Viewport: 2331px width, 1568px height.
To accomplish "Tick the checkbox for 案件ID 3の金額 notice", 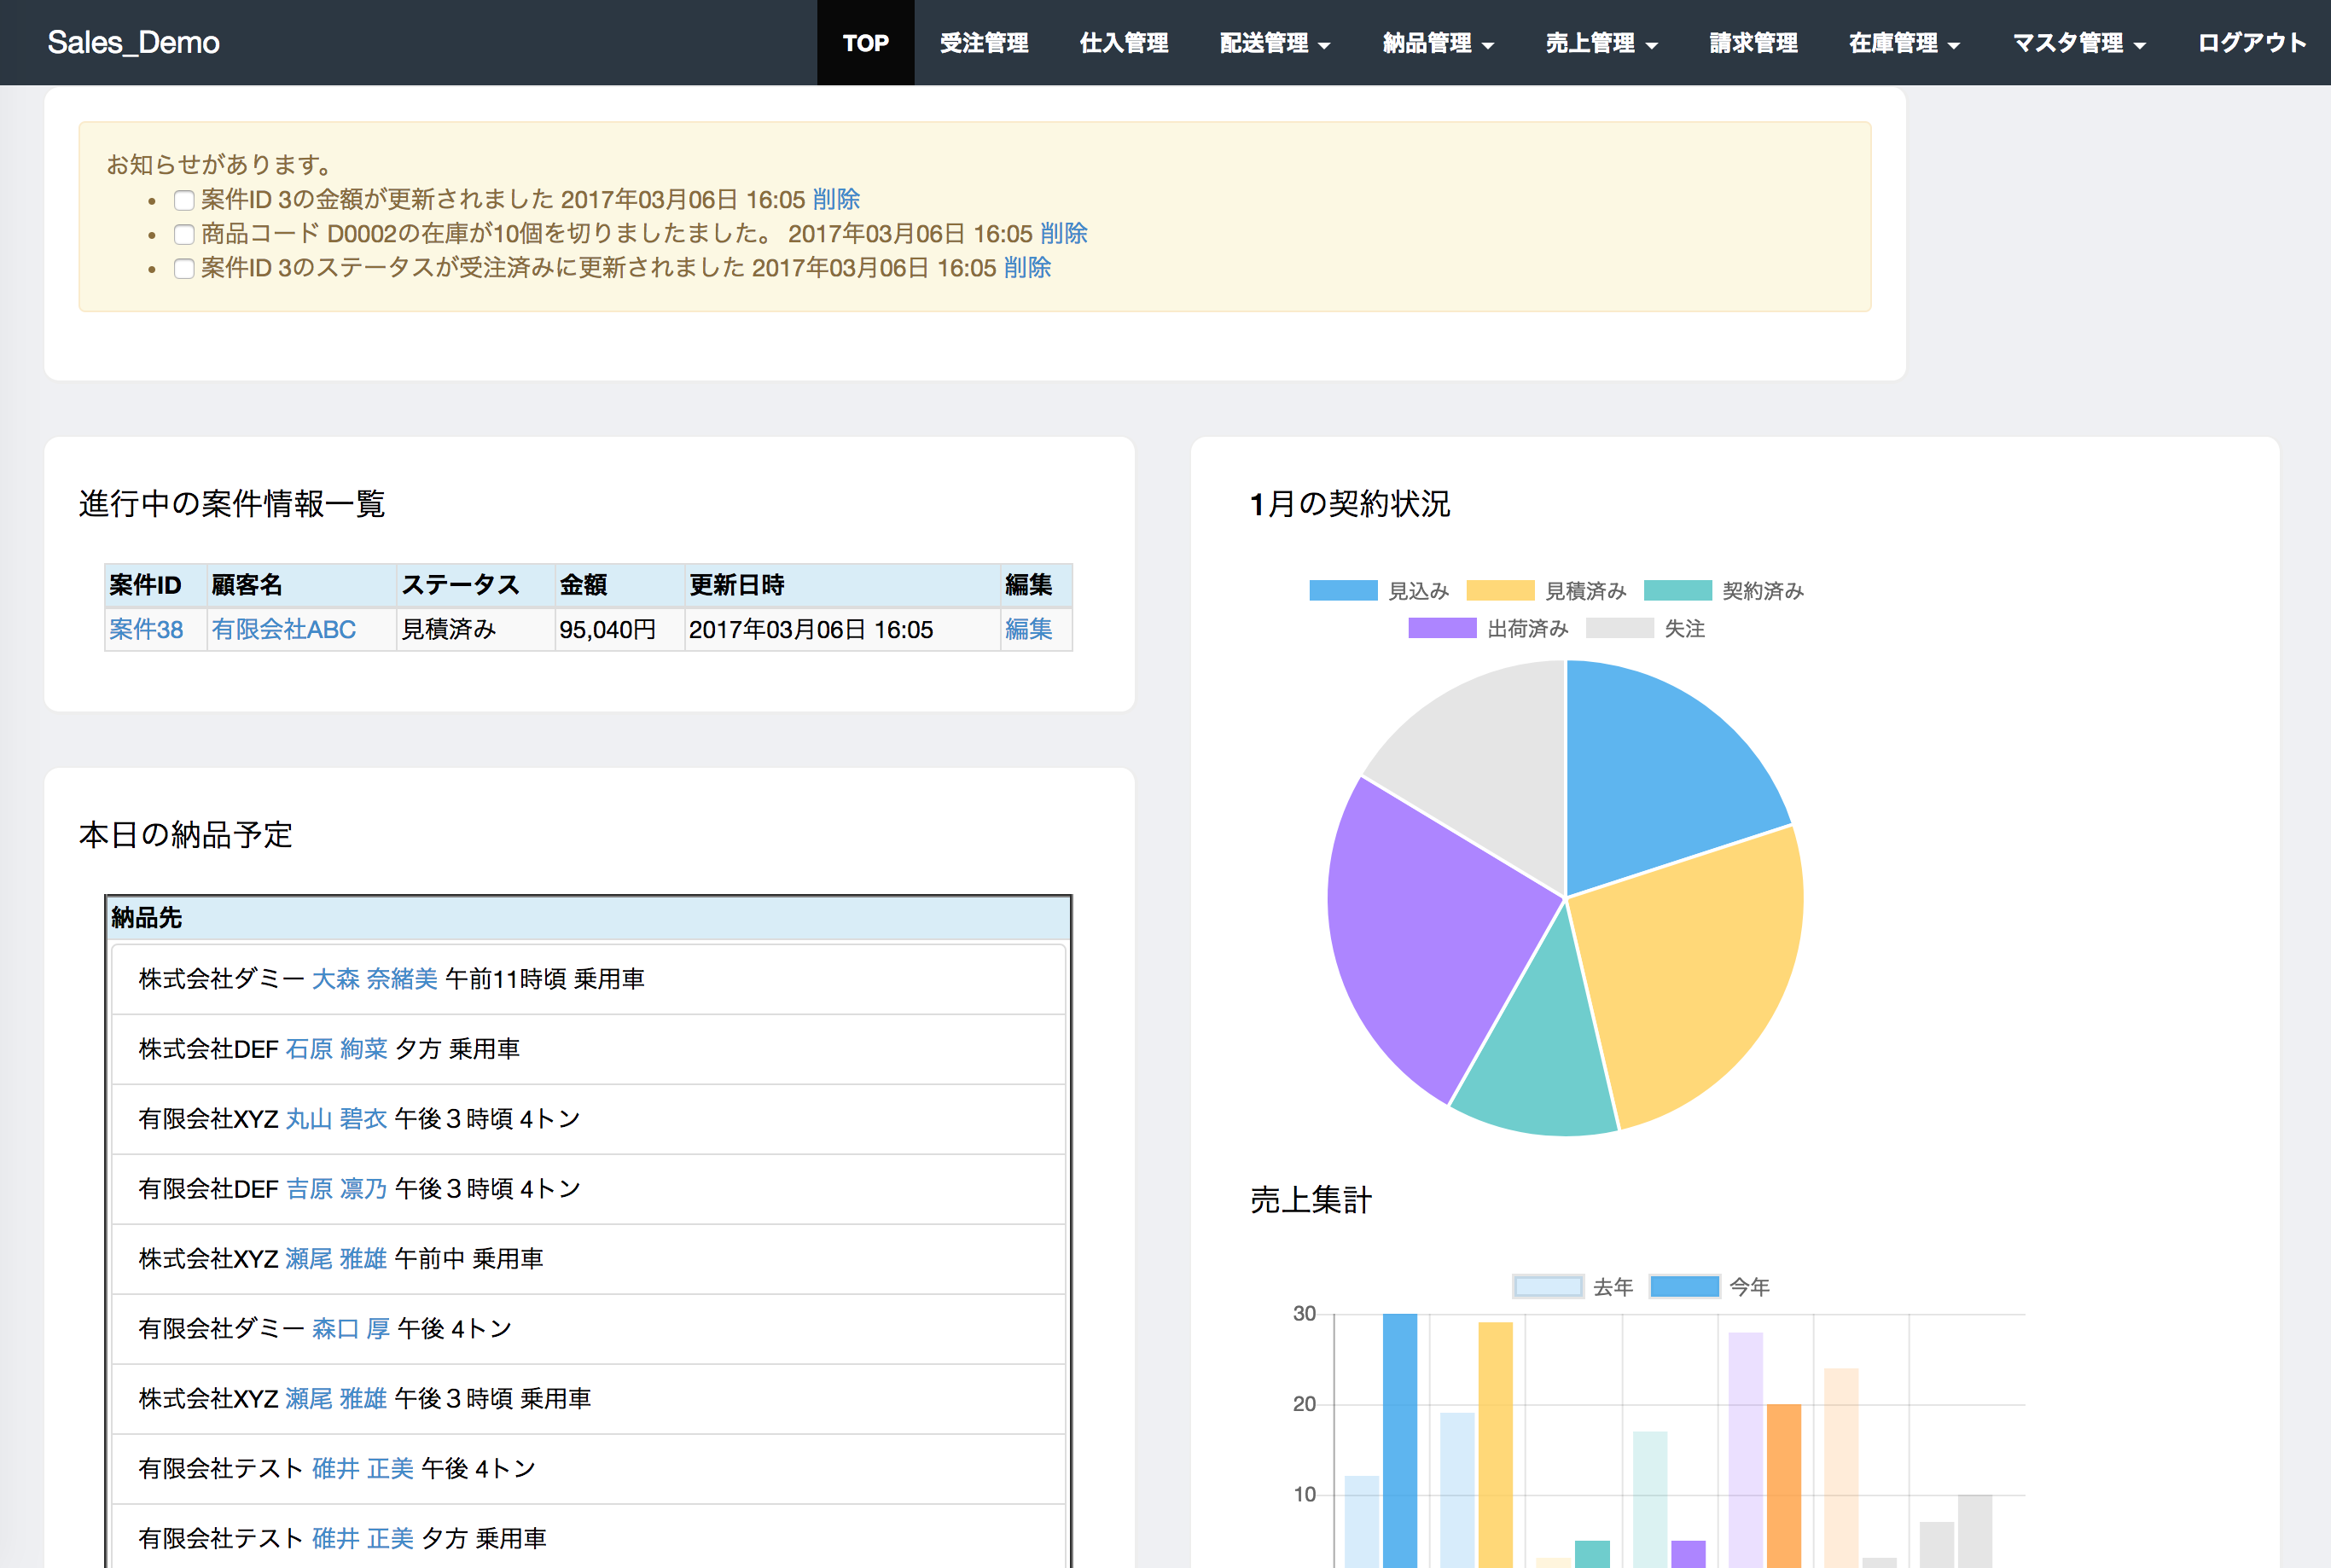I will point(184,201).
